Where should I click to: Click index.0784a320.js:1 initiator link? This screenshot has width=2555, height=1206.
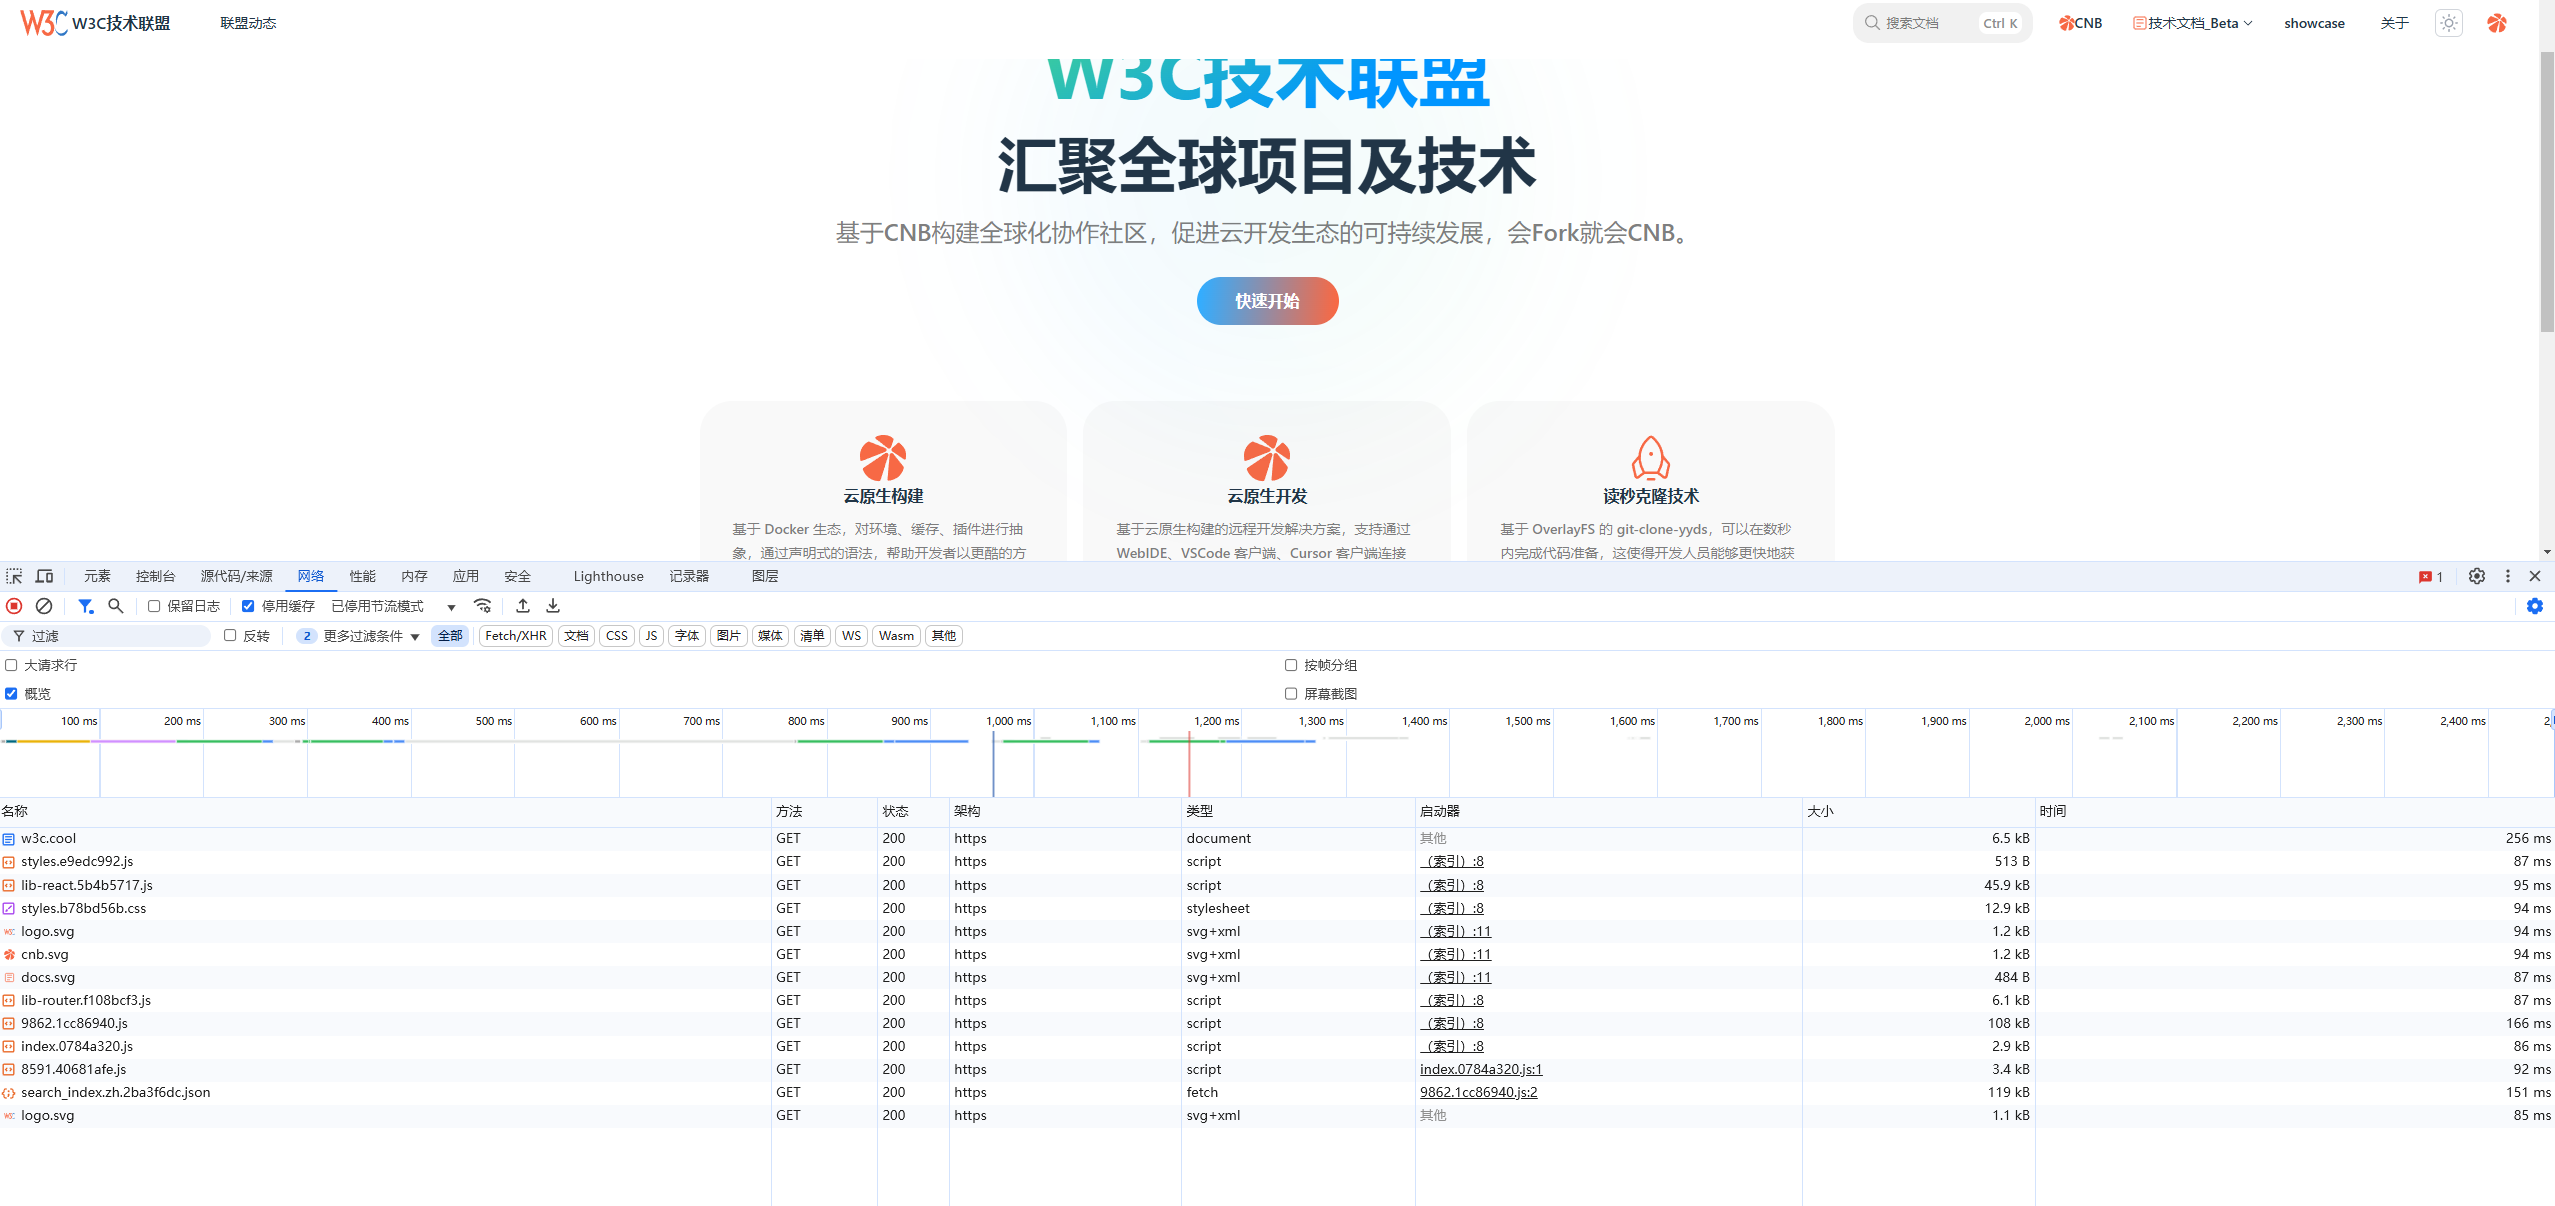point(1481,1070)
